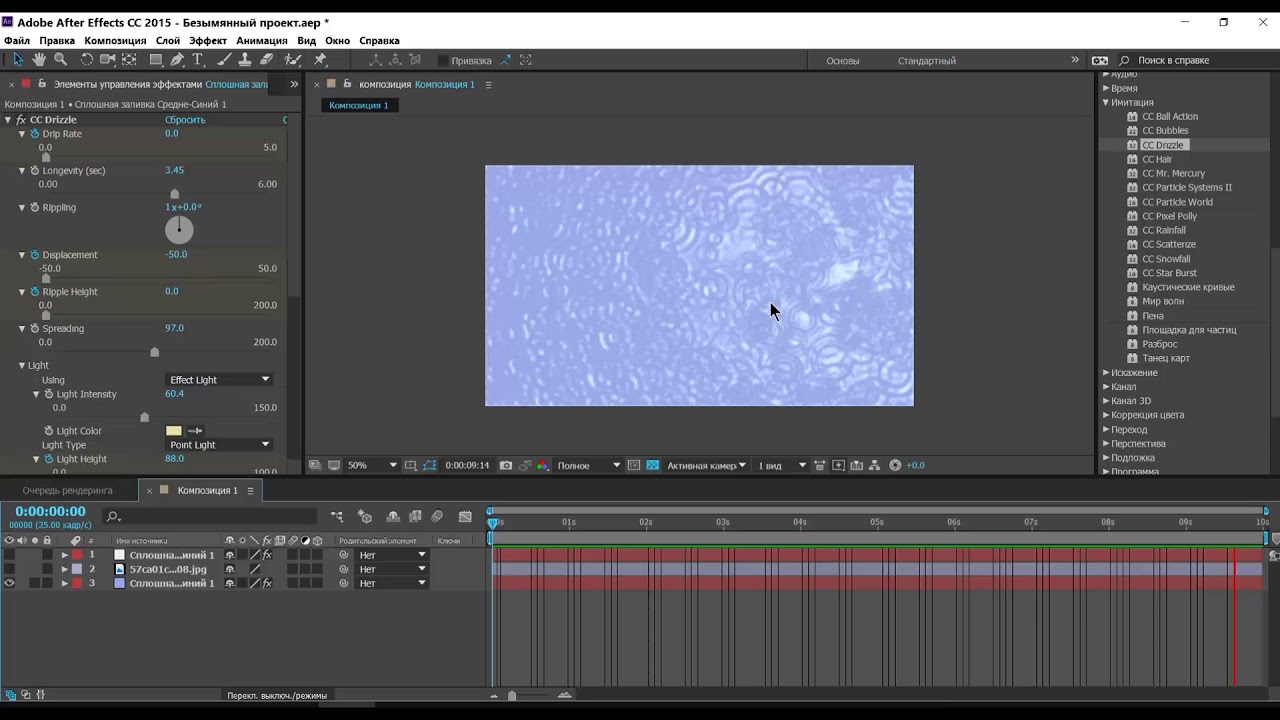This screenshot has height=720, width=1280.
Task: Toggle Displacement stopwatch keyframing
Action: pyautogui.click(x=35, y=255)
